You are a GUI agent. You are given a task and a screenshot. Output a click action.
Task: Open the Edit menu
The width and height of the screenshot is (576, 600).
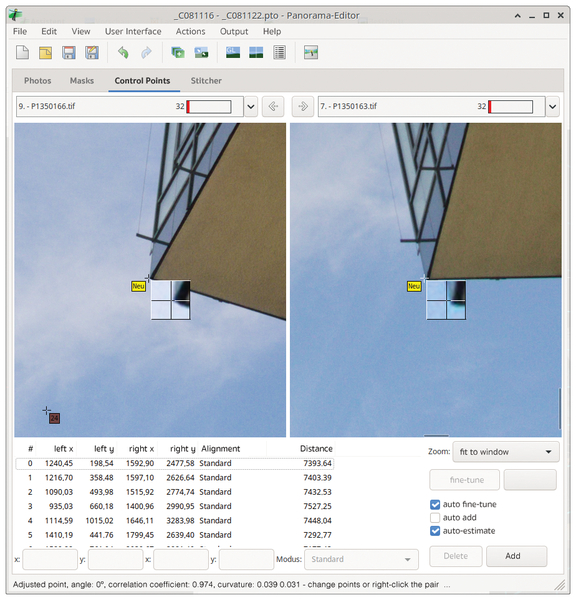point(49,31)
